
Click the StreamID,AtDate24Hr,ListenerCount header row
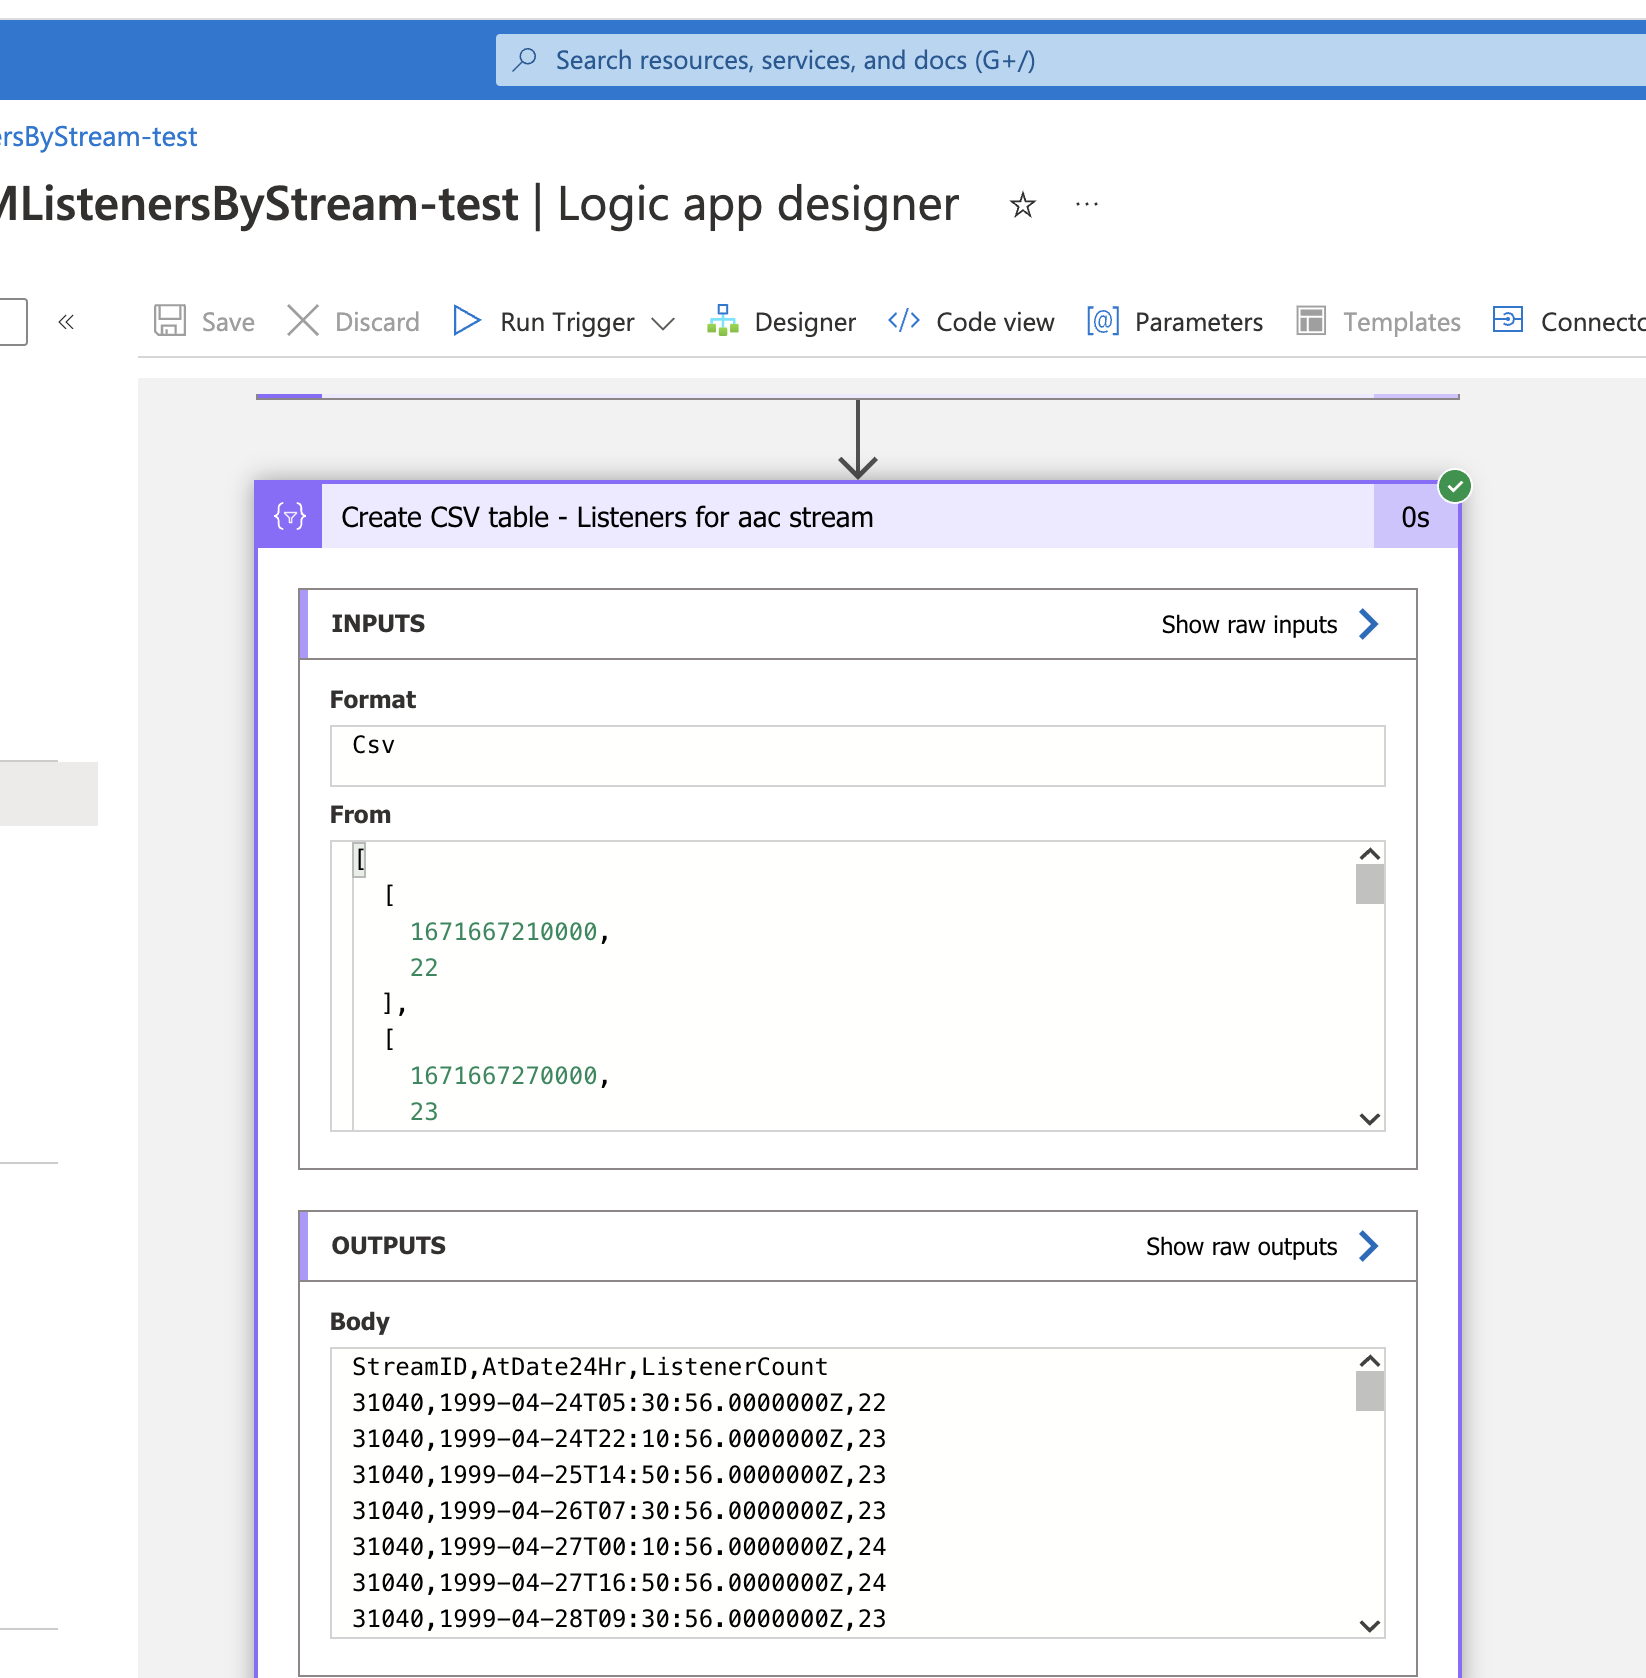click(590, 1367)
